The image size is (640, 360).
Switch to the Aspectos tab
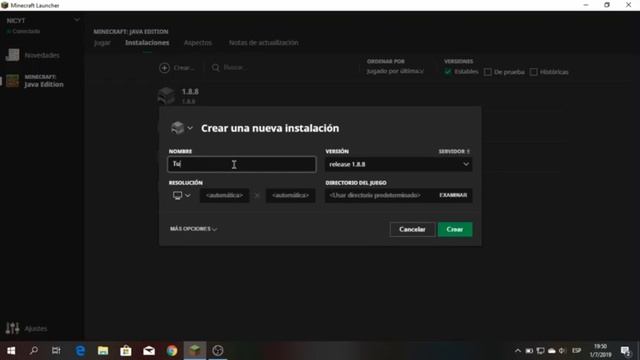(x=198, y=42)
